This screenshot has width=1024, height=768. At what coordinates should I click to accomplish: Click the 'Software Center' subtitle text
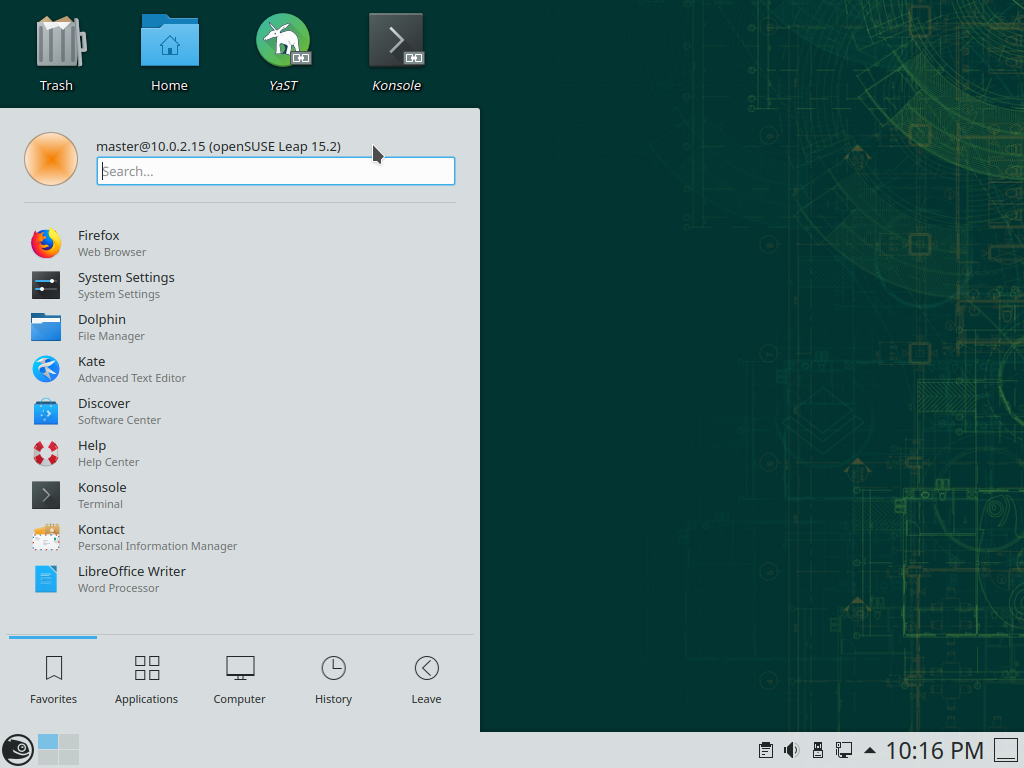(119, 420)
